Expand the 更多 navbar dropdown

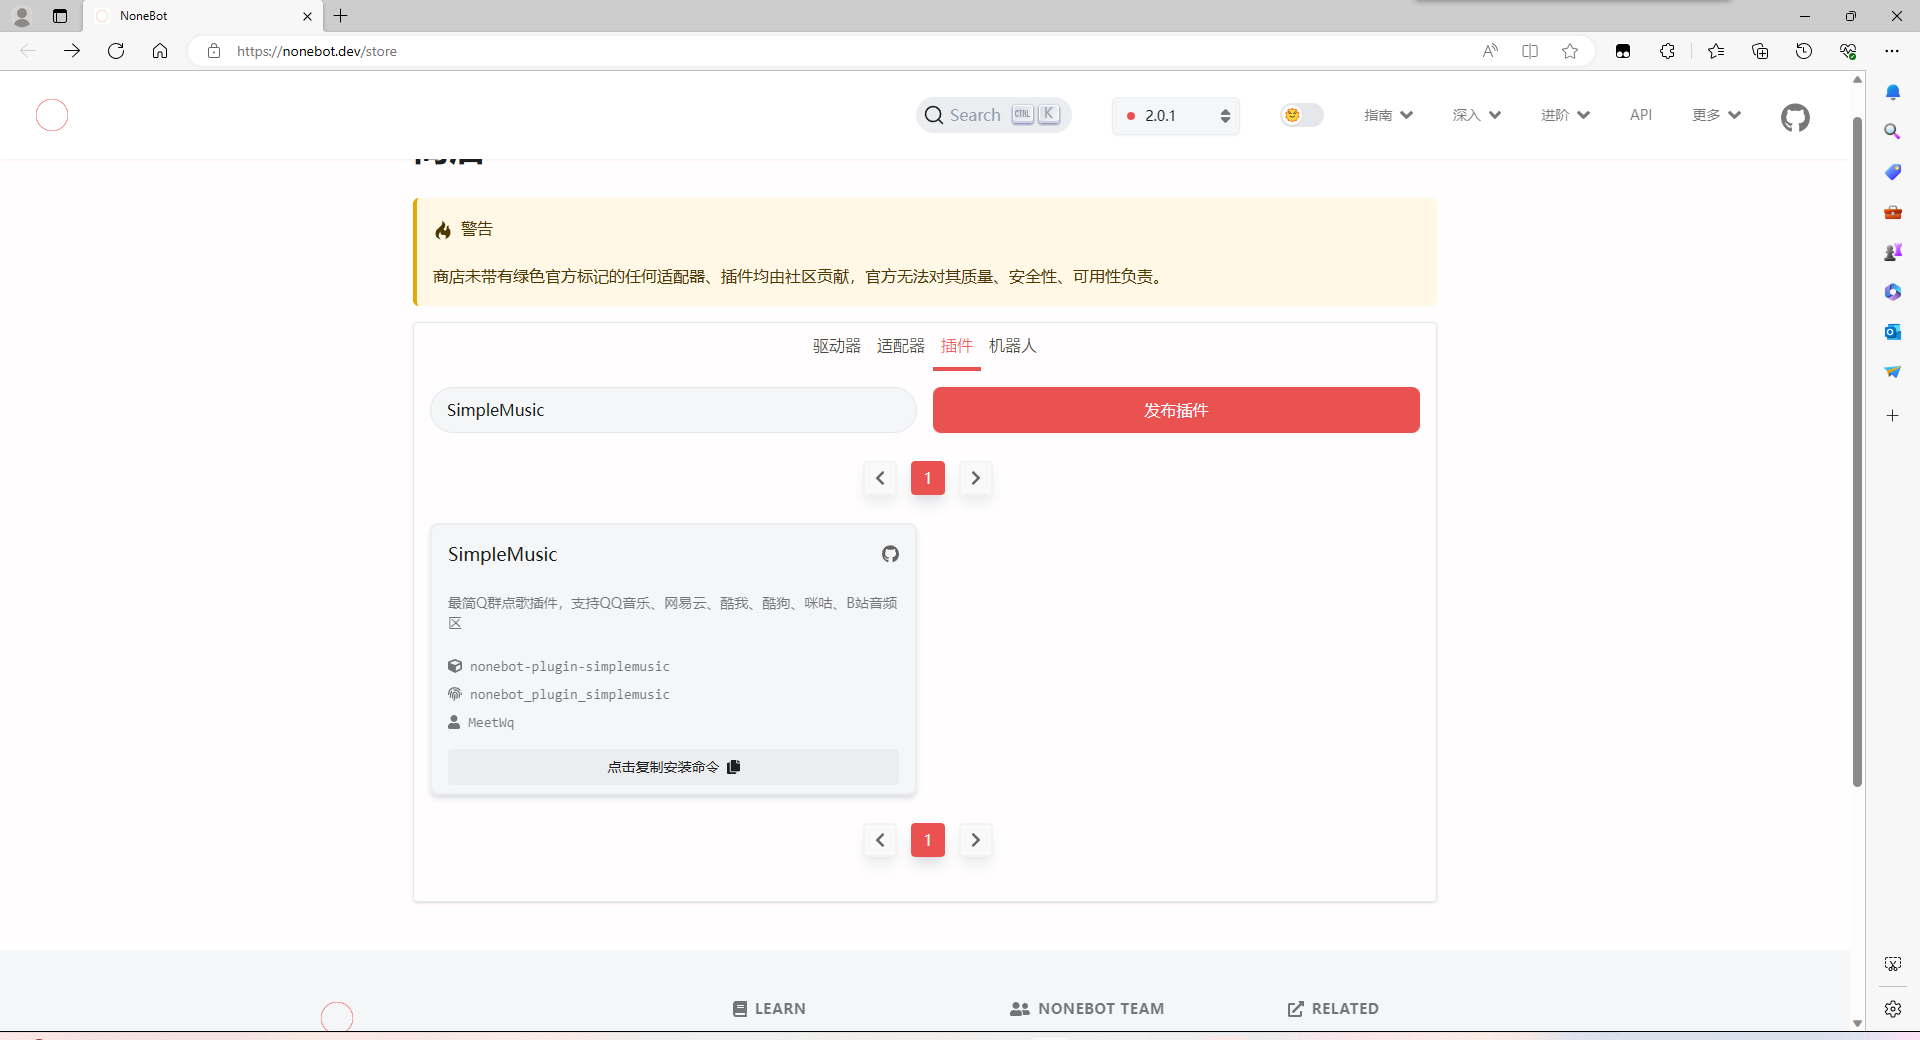1716,115
